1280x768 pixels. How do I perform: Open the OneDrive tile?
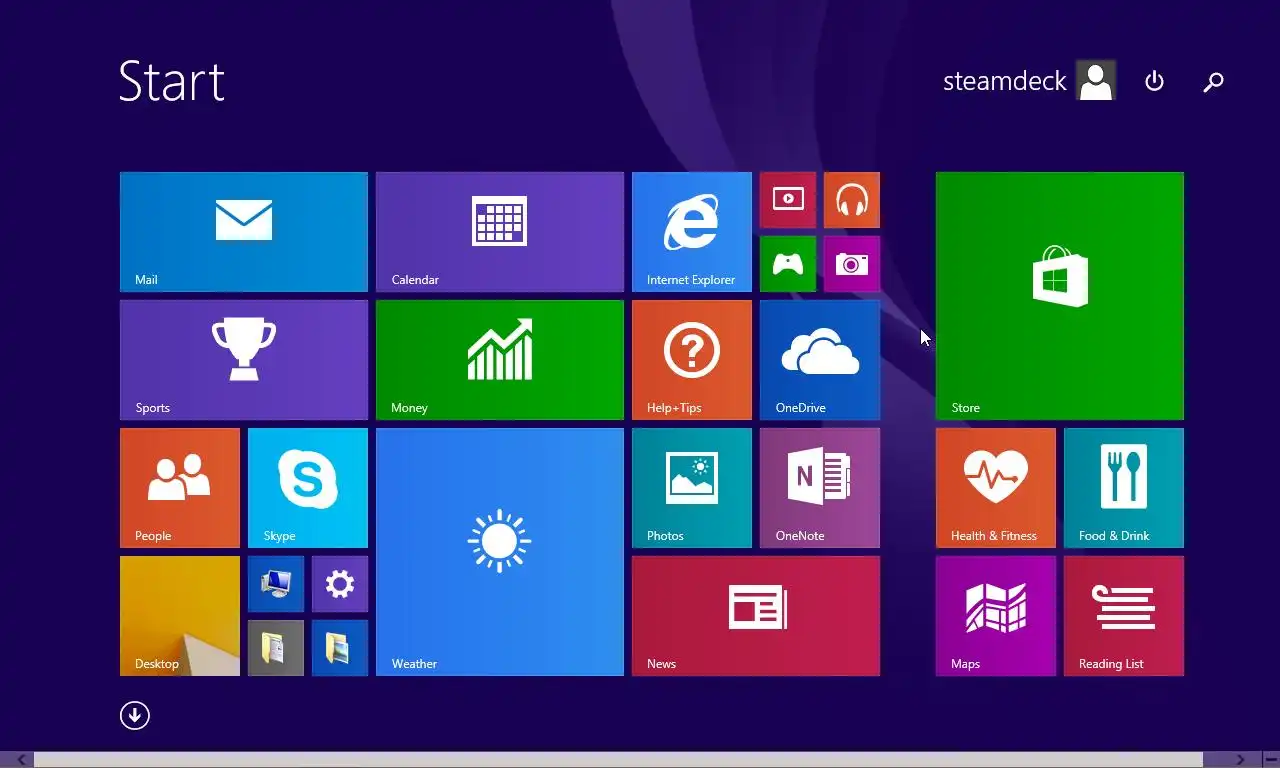click(x=820, y=360)
